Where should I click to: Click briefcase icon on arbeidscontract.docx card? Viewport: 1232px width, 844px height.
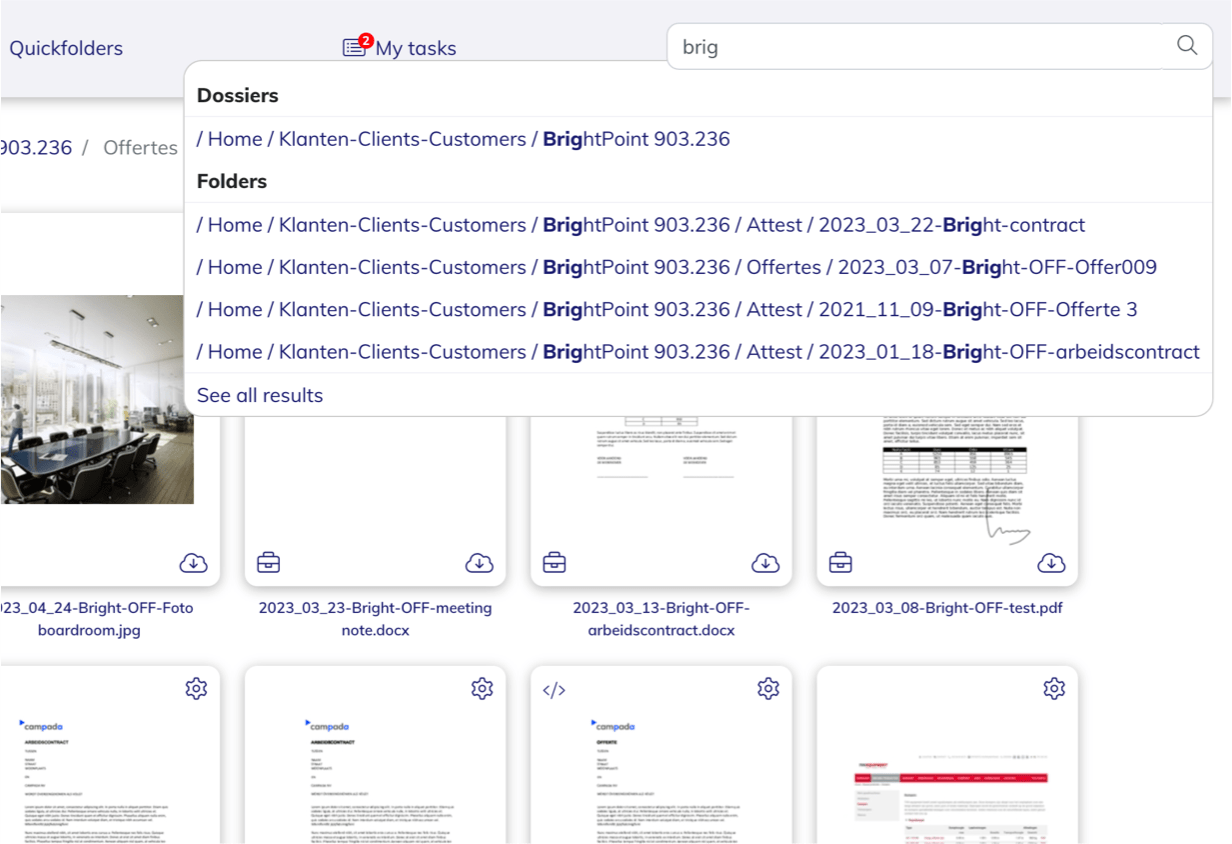pos(554,563)
